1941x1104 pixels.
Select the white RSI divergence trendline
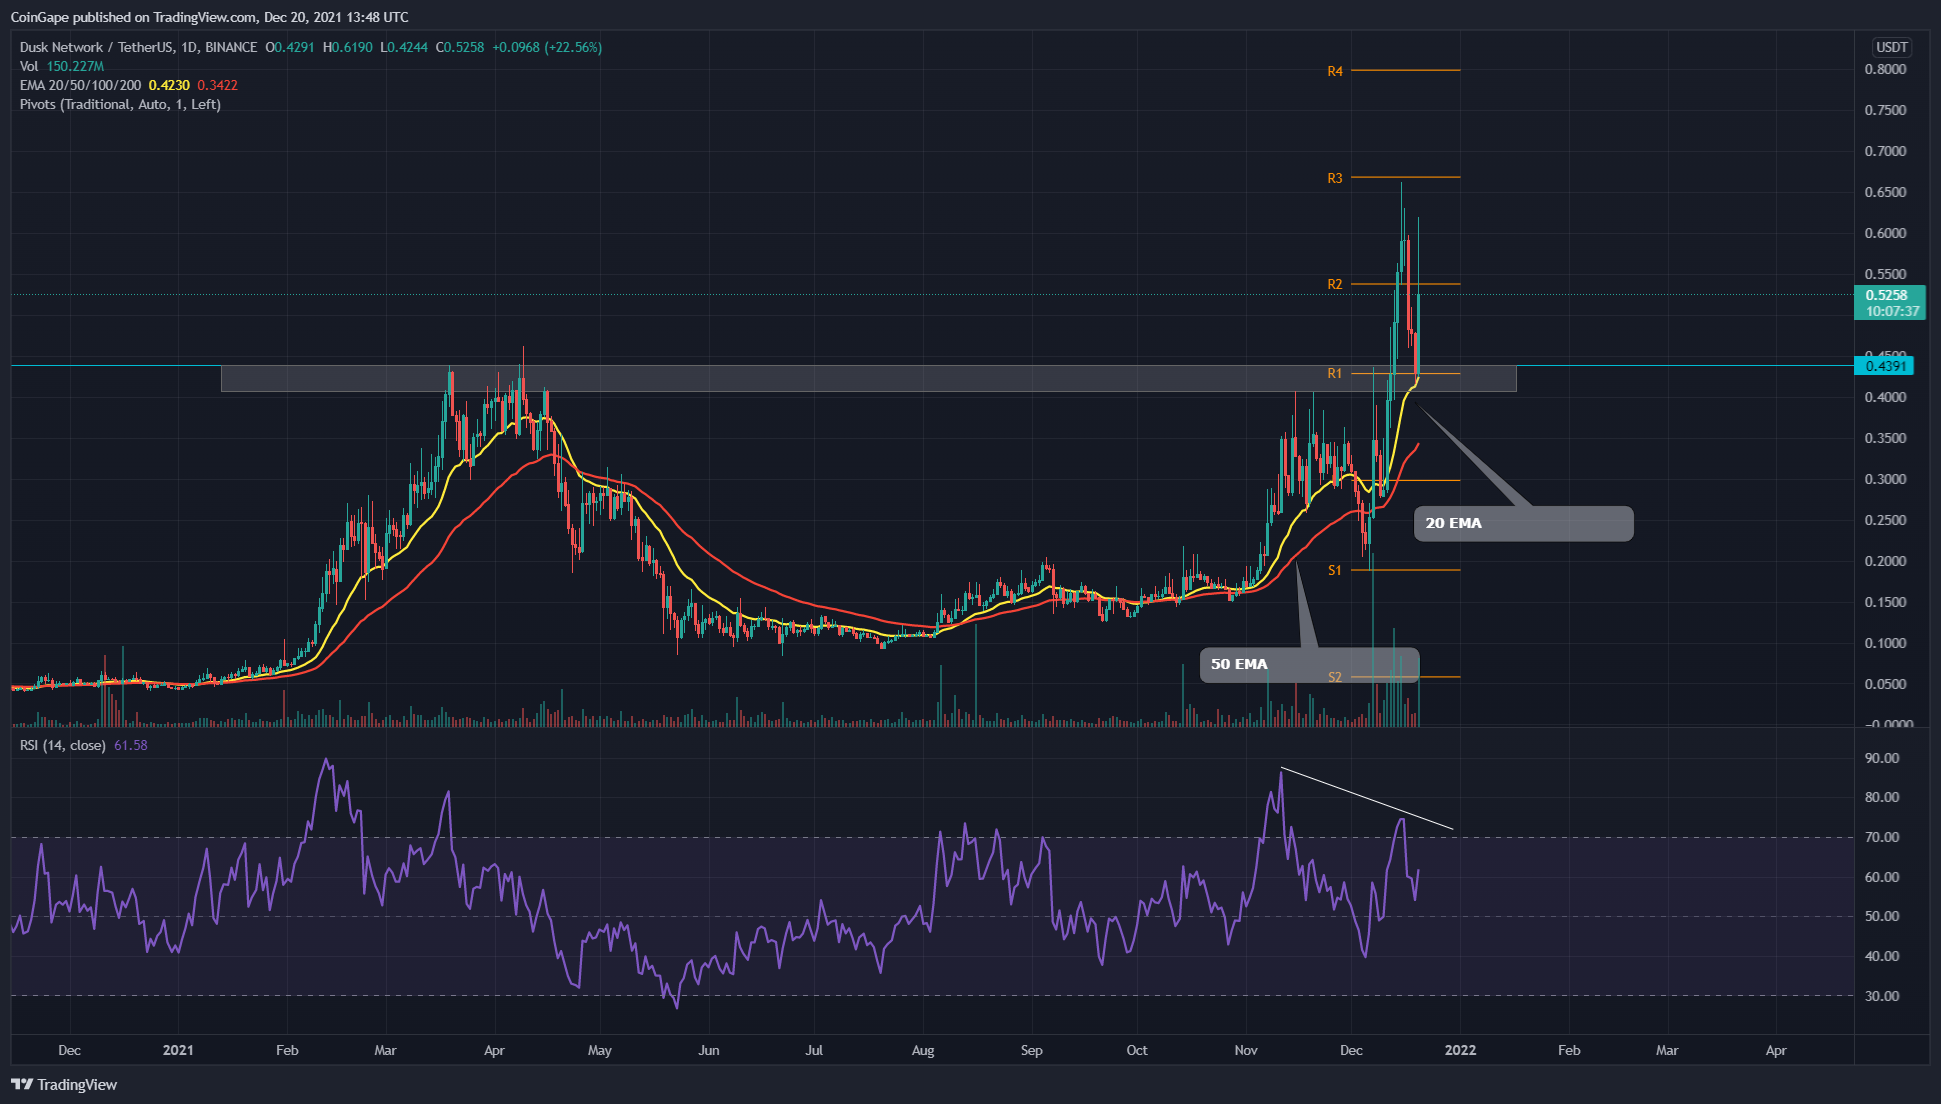1366,798
